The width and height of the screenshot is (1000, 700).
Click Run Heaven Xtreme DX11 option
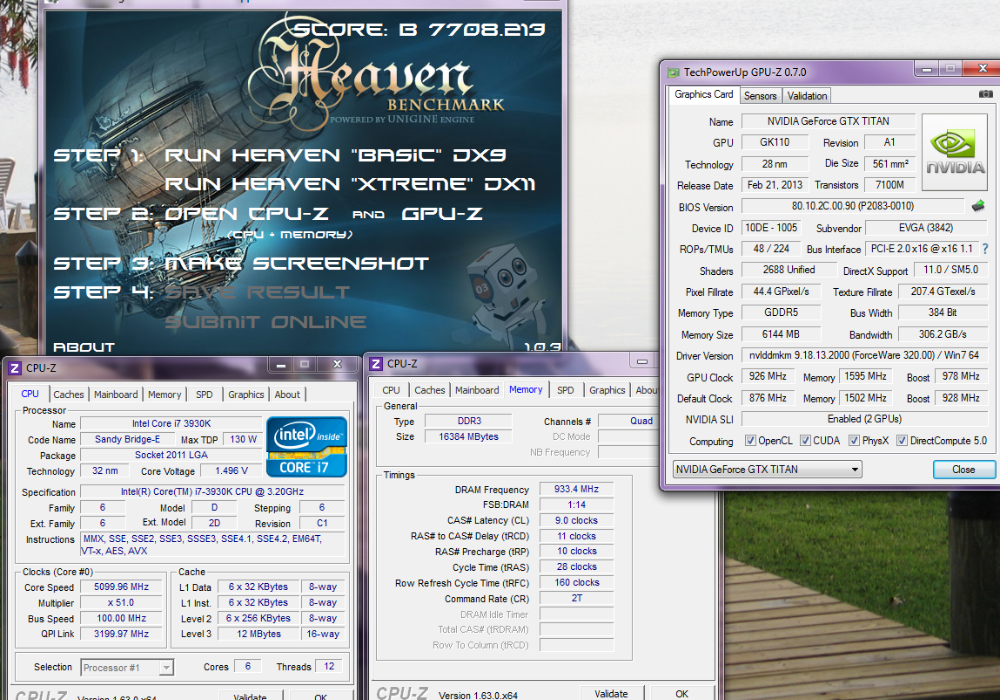click(350, 184)
